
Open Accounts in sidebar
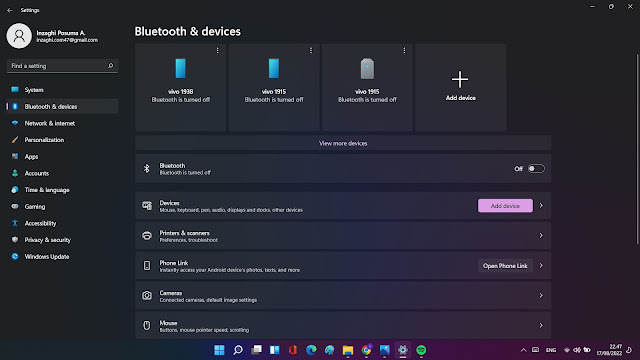coord(62,173)
